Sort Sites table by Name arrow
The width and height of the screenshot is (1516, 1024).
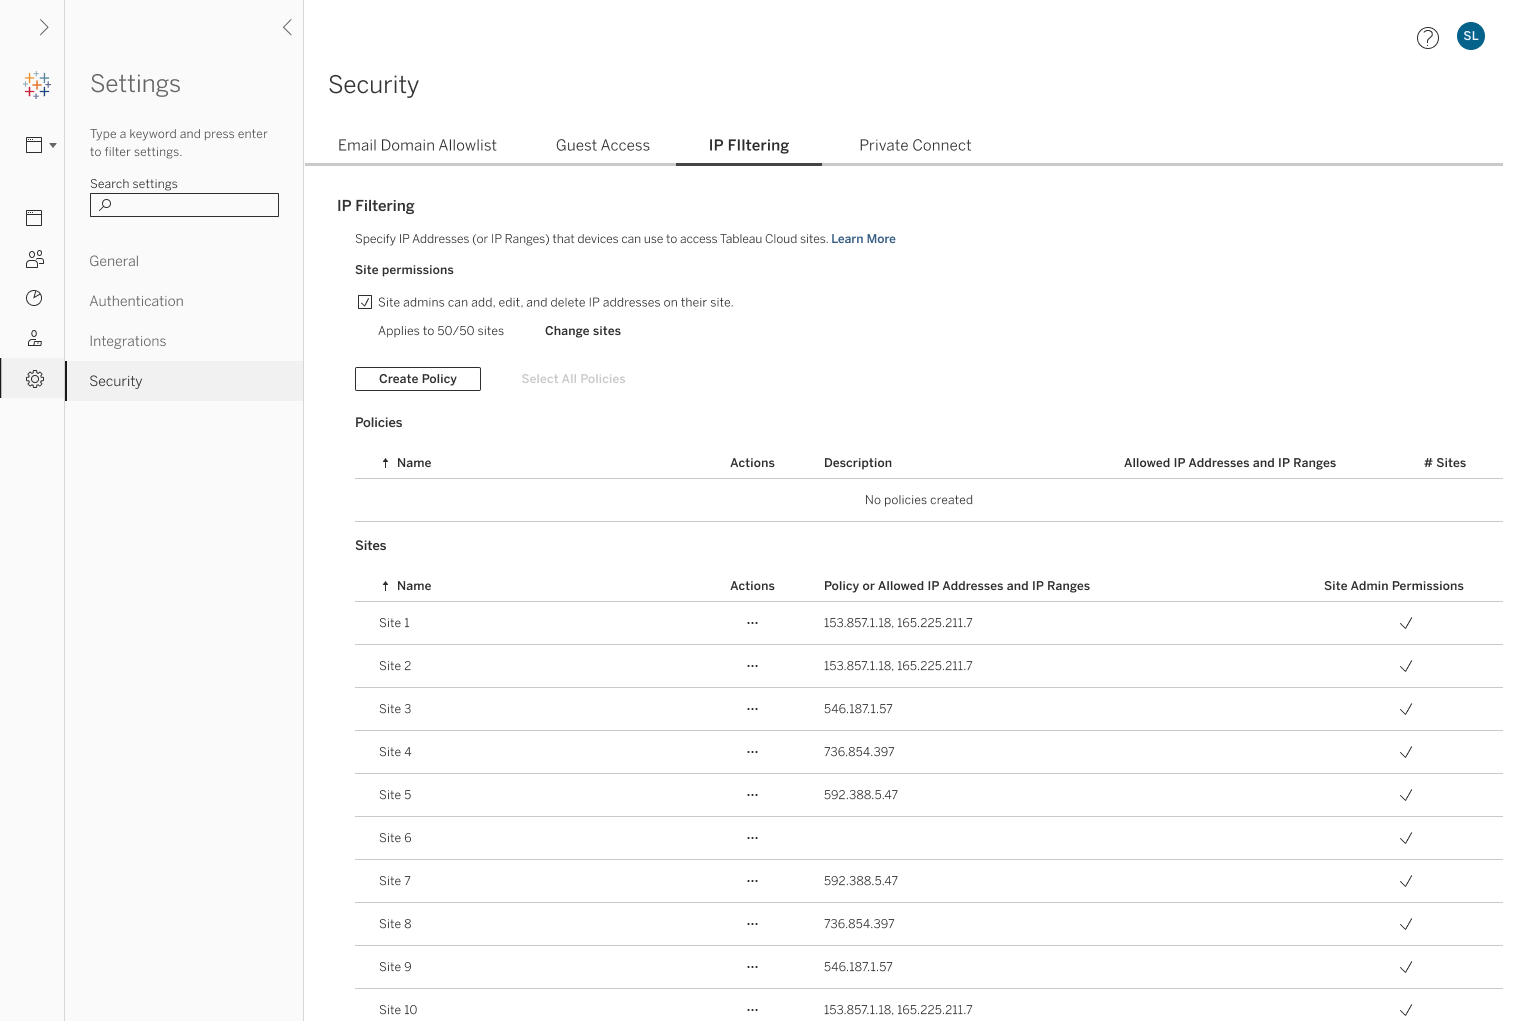point(385,586)
